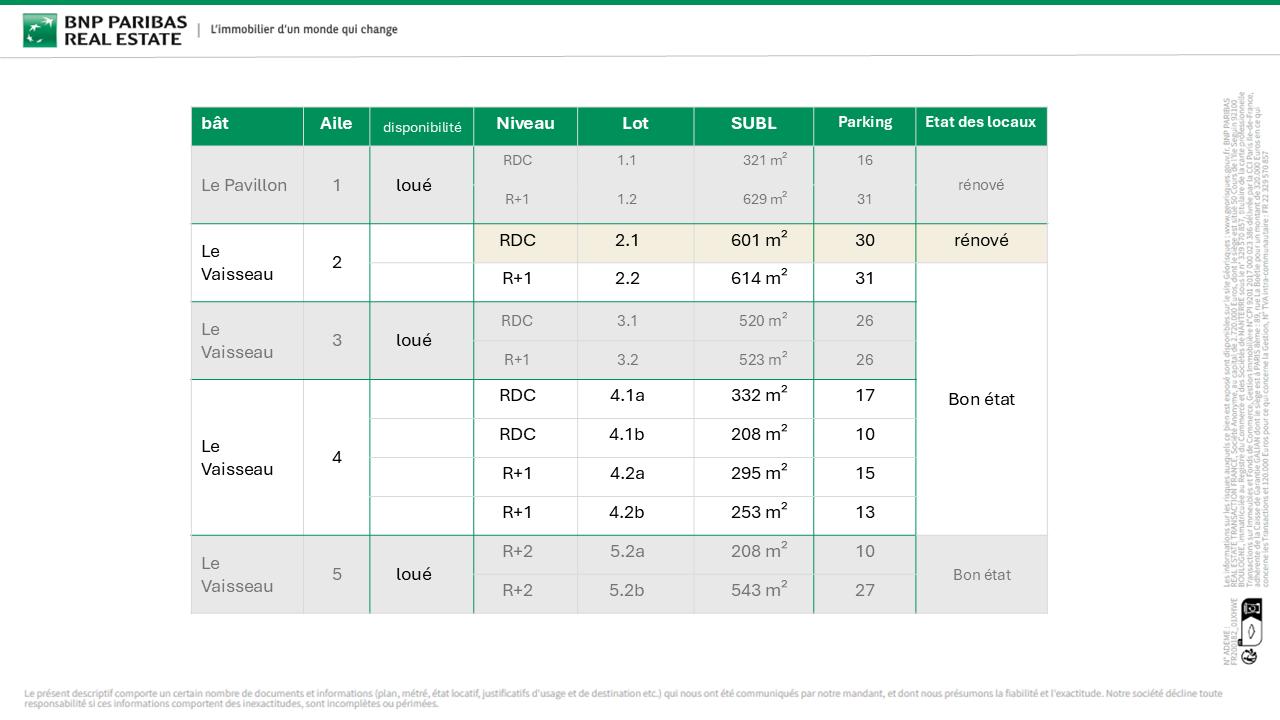The image size is (1280, 720).
Task: Click the 'disponibilité' column header
Action: pyautogui.click(x=421, y=127)
